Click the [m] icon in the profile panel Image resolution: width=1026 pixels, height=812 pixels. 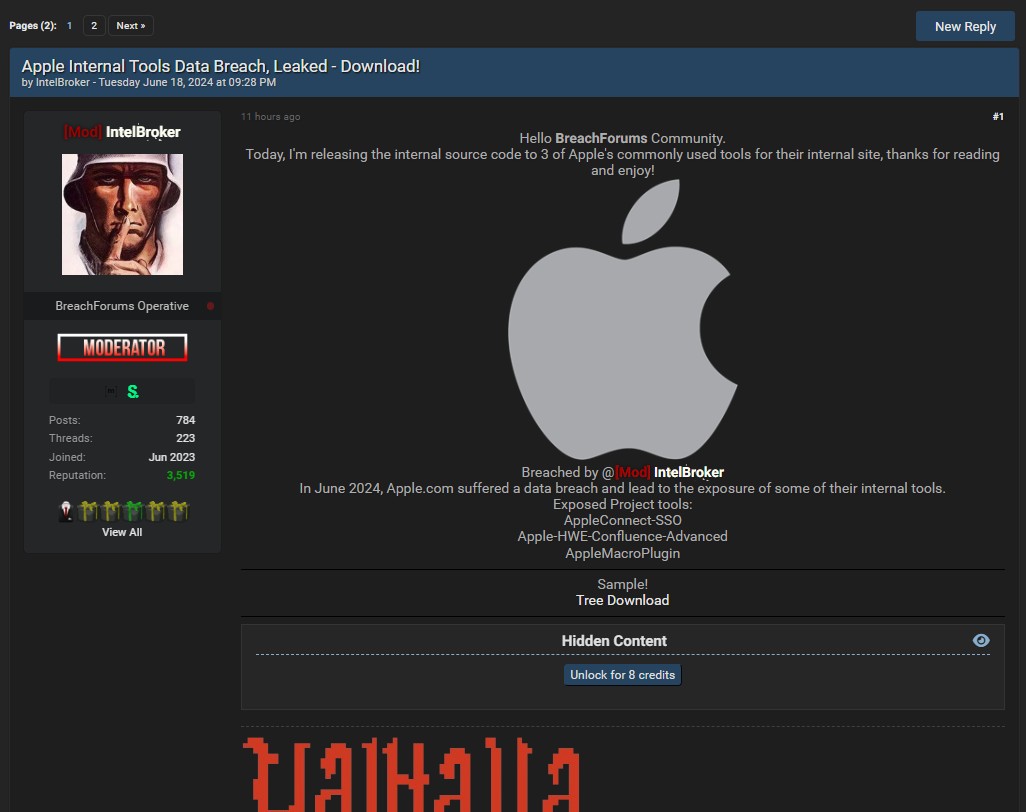click(111, 392)
